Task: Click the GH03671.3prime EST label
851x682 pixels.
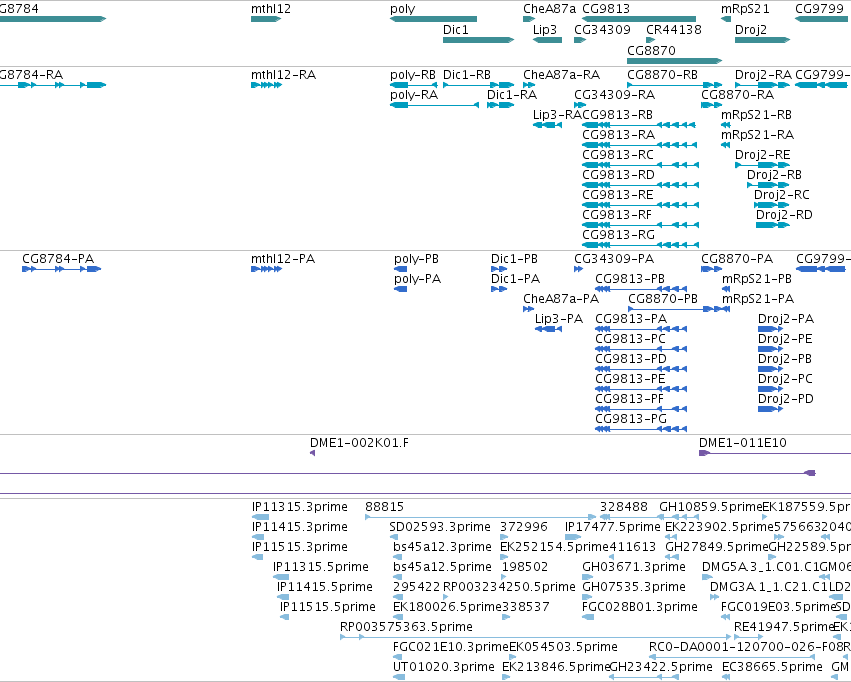Action: (634, 568)
